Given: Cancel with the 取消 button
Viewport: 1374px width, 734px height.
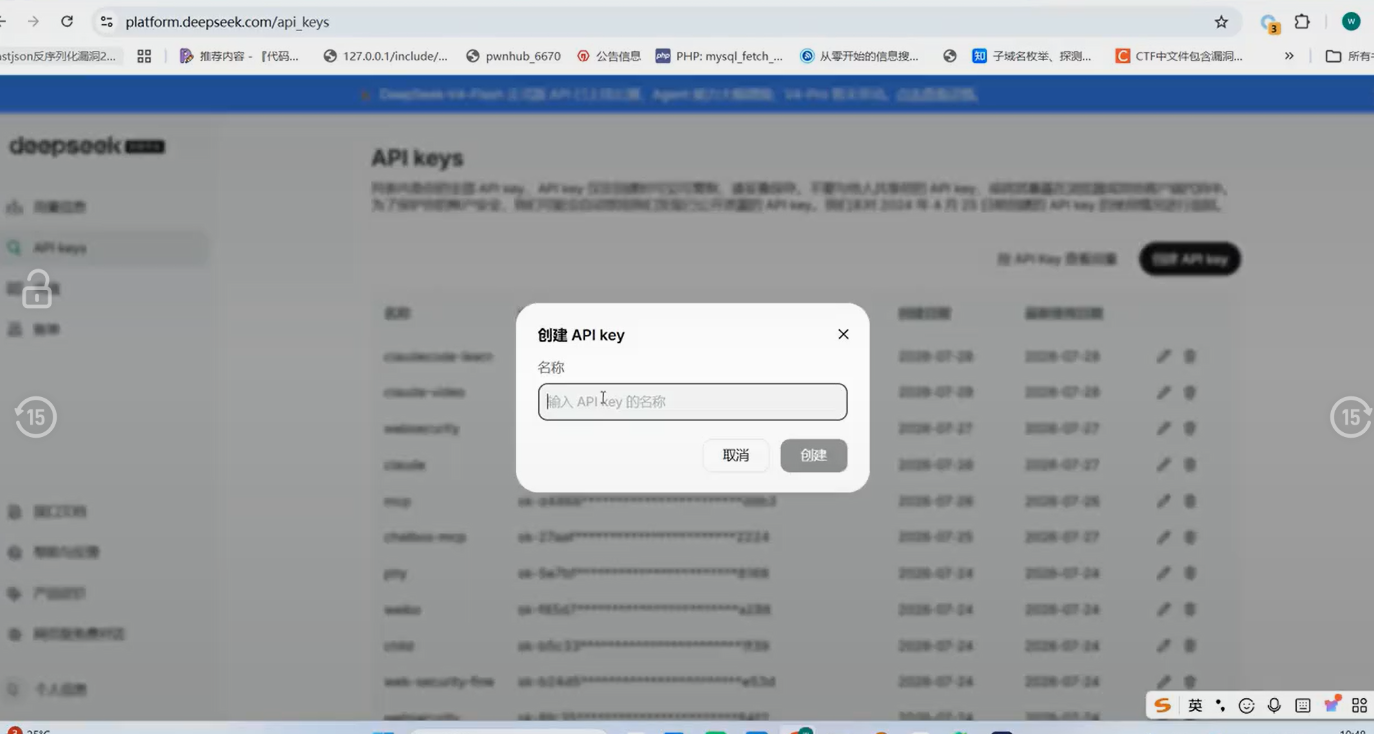Looking at the screenshot, I should point(736,456).
